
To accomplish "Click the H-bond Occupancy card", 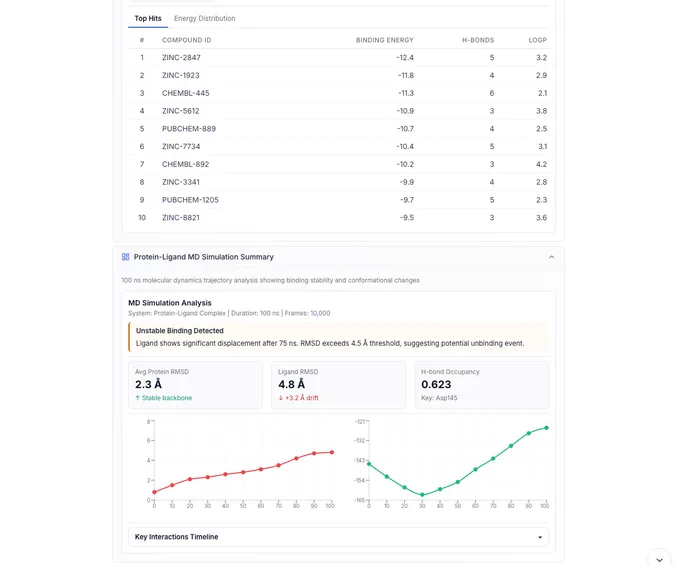I will pos(481,385).
